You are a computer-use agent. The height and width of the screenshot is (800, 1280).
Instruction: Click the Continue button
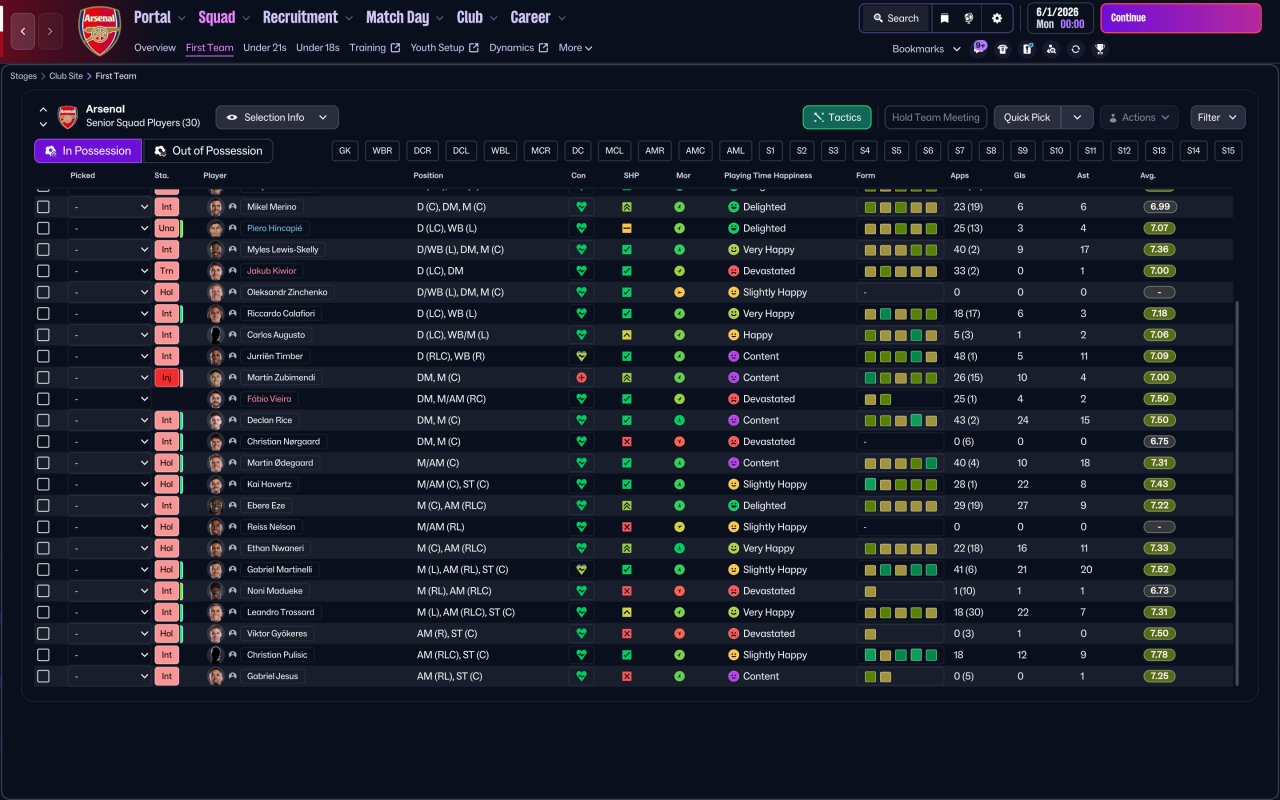tap(1181, 18)
